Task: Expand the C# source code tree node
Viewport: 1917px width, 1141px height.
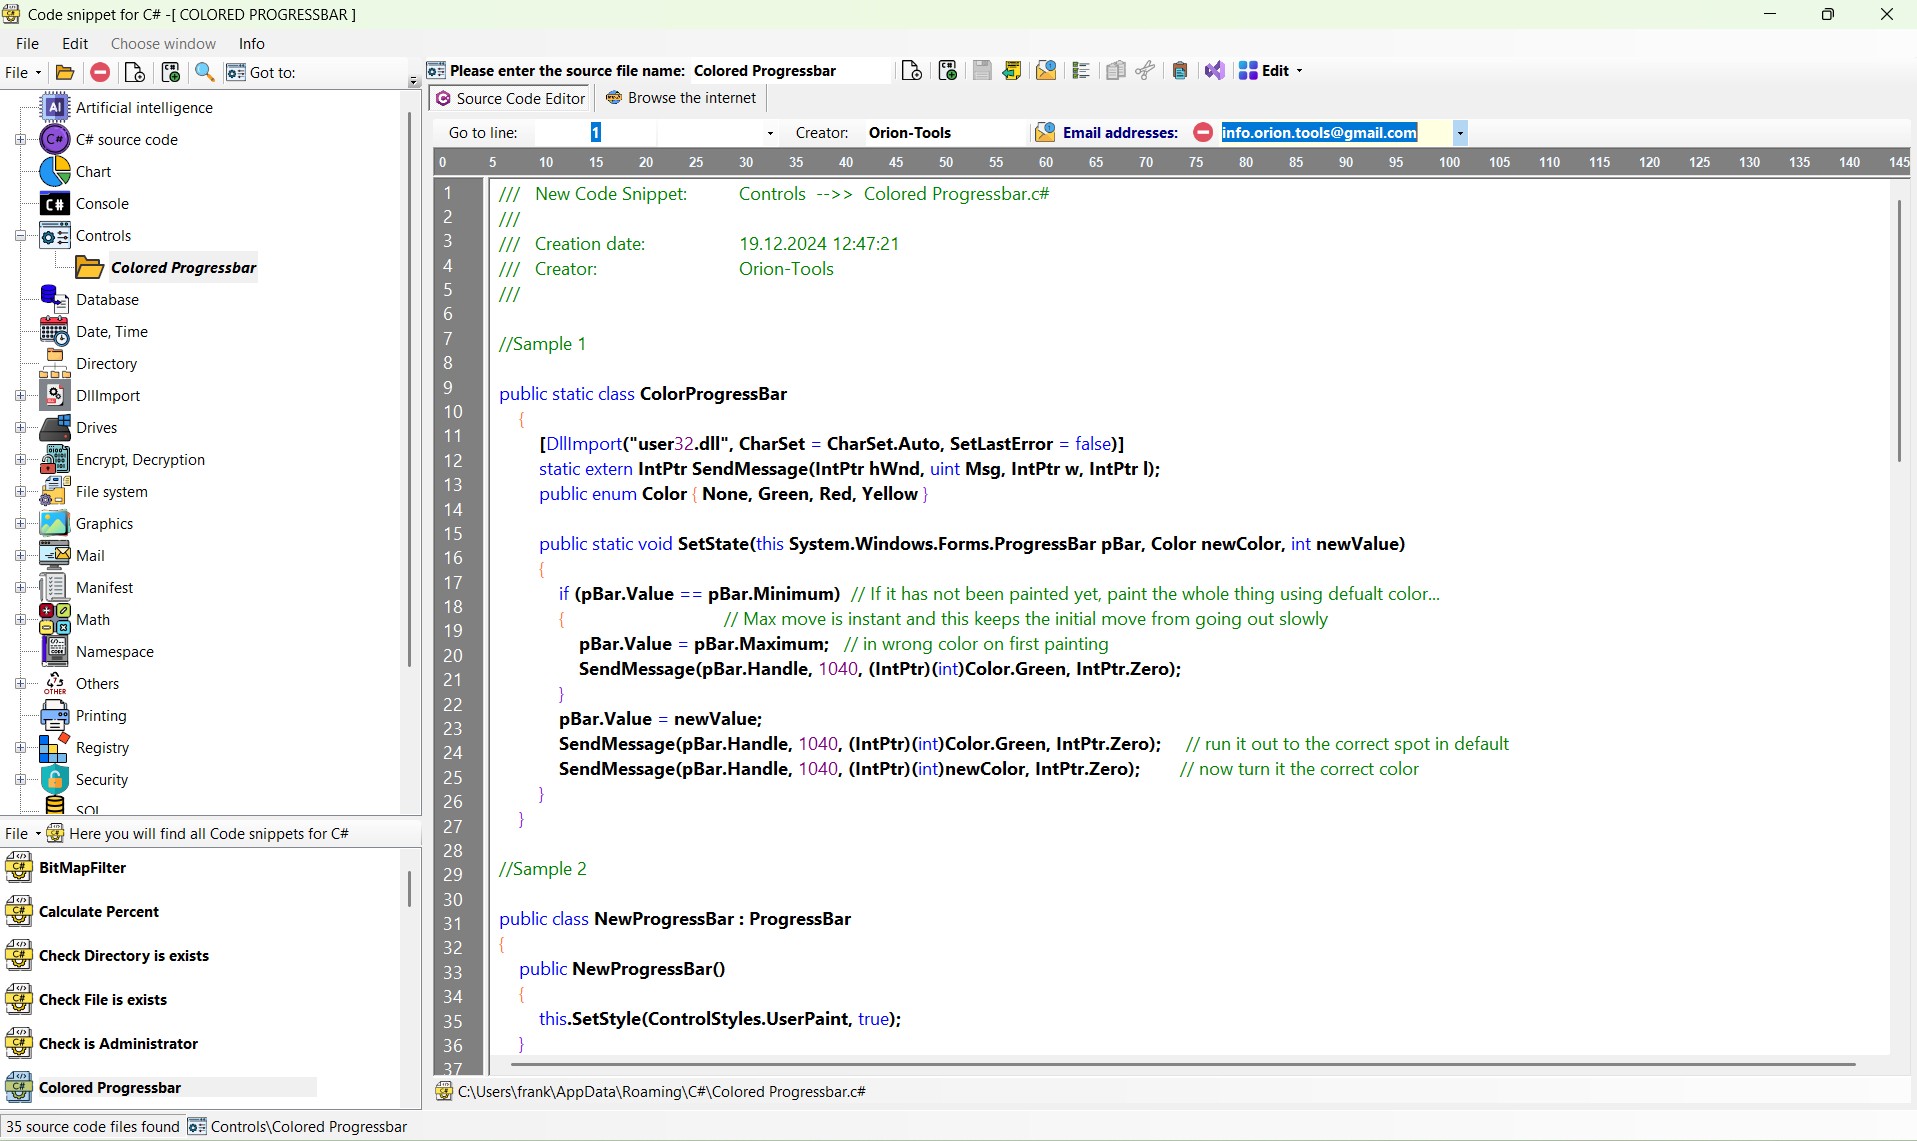Action: pyautogui.click(x=20, y=140)
